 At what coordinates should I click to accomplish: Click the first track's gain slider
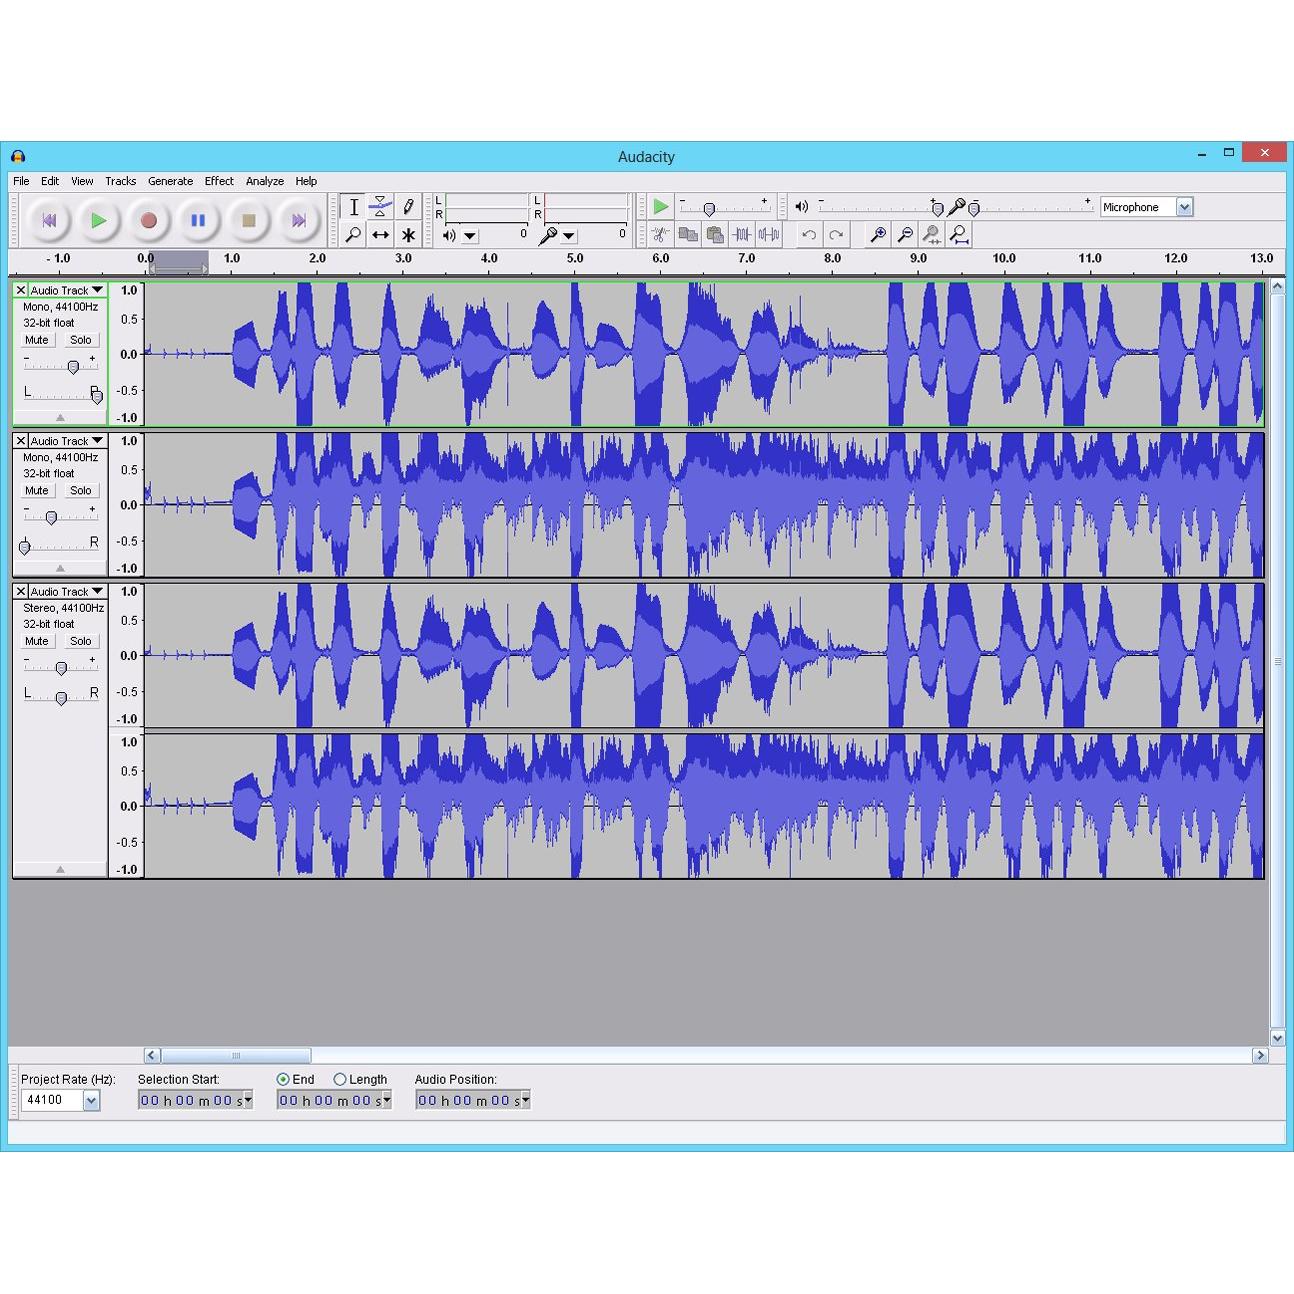[72, 367]
